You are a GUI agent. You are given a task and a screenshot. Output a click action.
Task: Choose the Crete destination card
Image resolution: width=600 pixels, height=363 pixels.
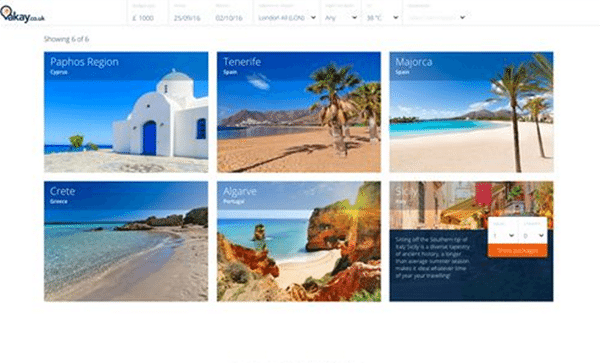(x=126, y=241)
